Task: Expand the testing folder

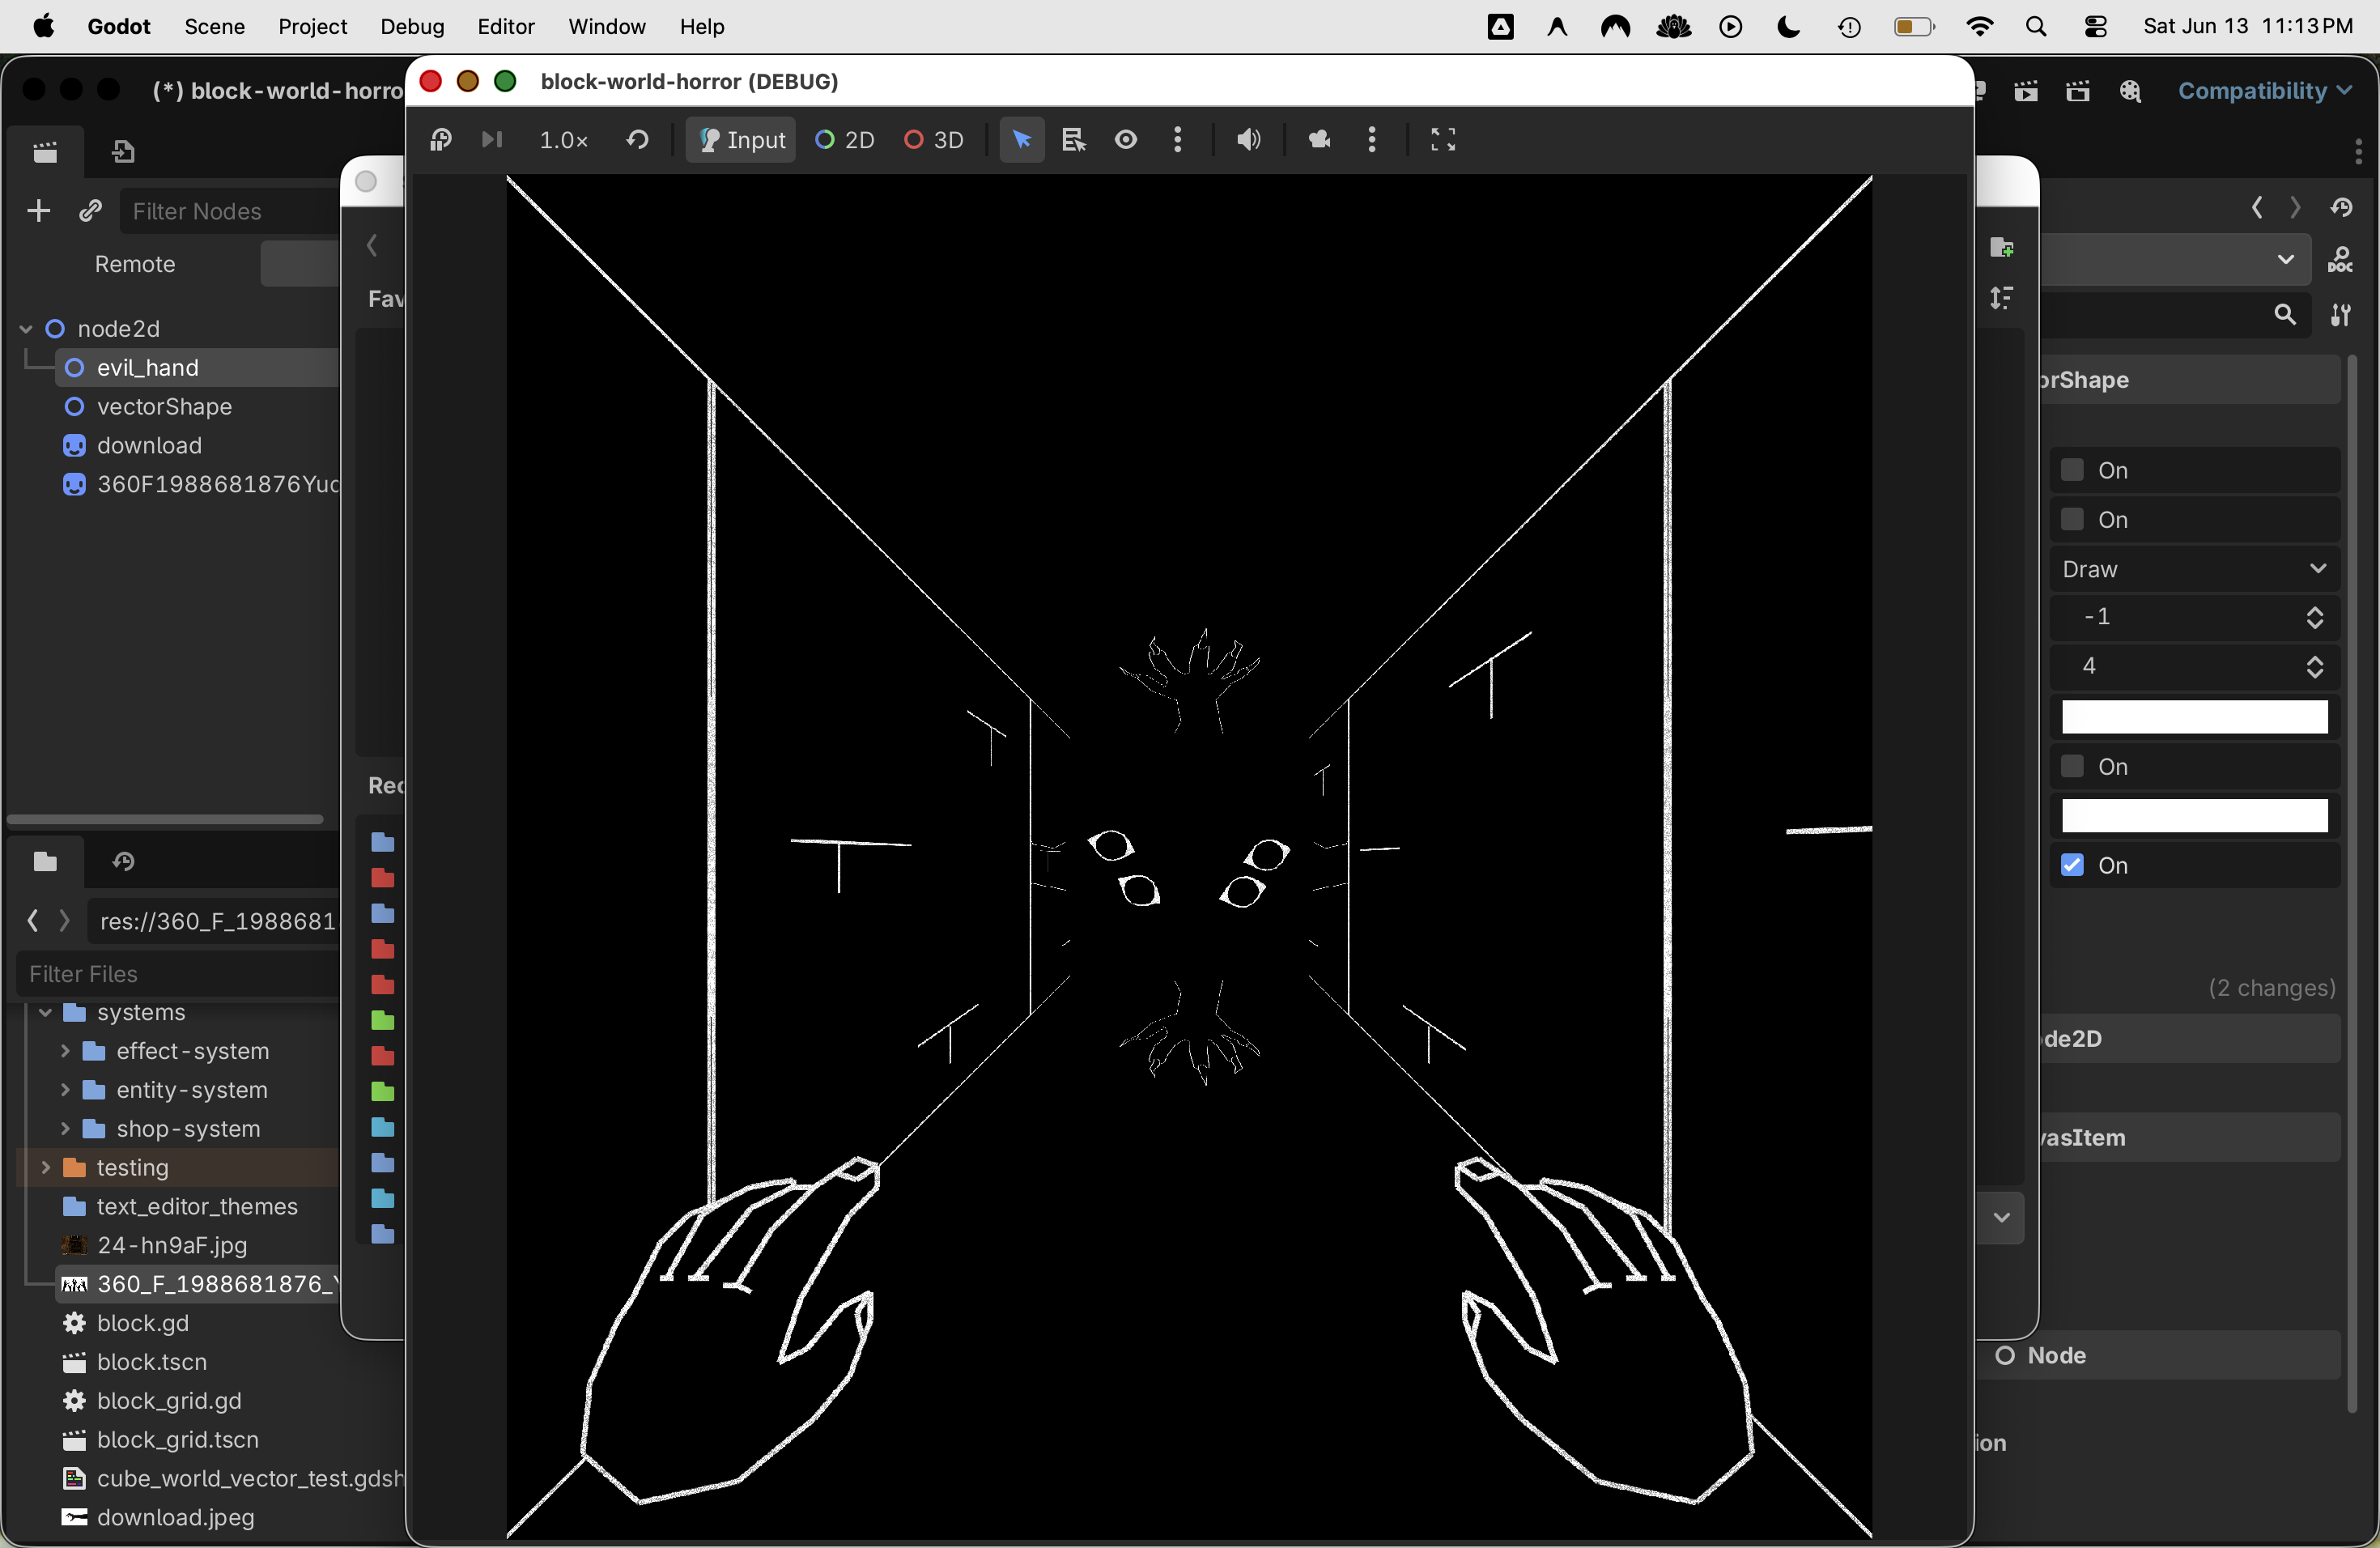Action: tap(45, 1168)
